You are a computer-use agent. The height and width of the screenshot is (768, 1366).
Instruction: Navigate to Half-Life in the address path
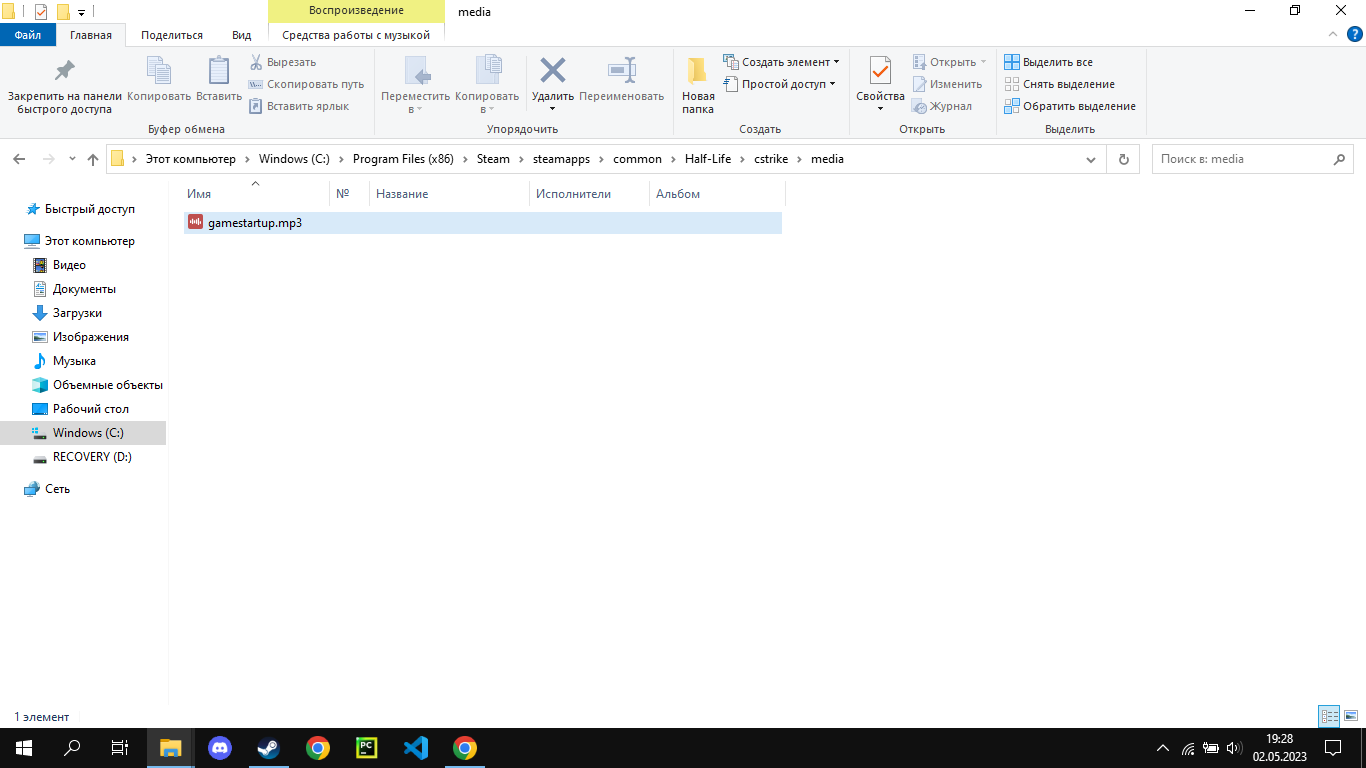pyautogui.click(x=708, y=159)
